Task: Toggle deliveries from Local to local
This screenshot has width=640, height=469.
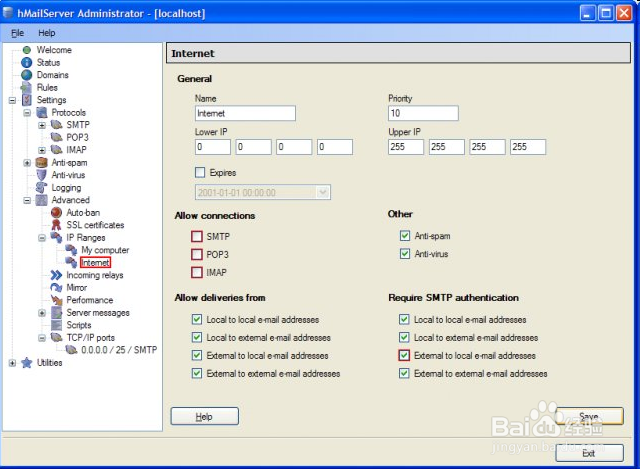Action: (197, 319)
